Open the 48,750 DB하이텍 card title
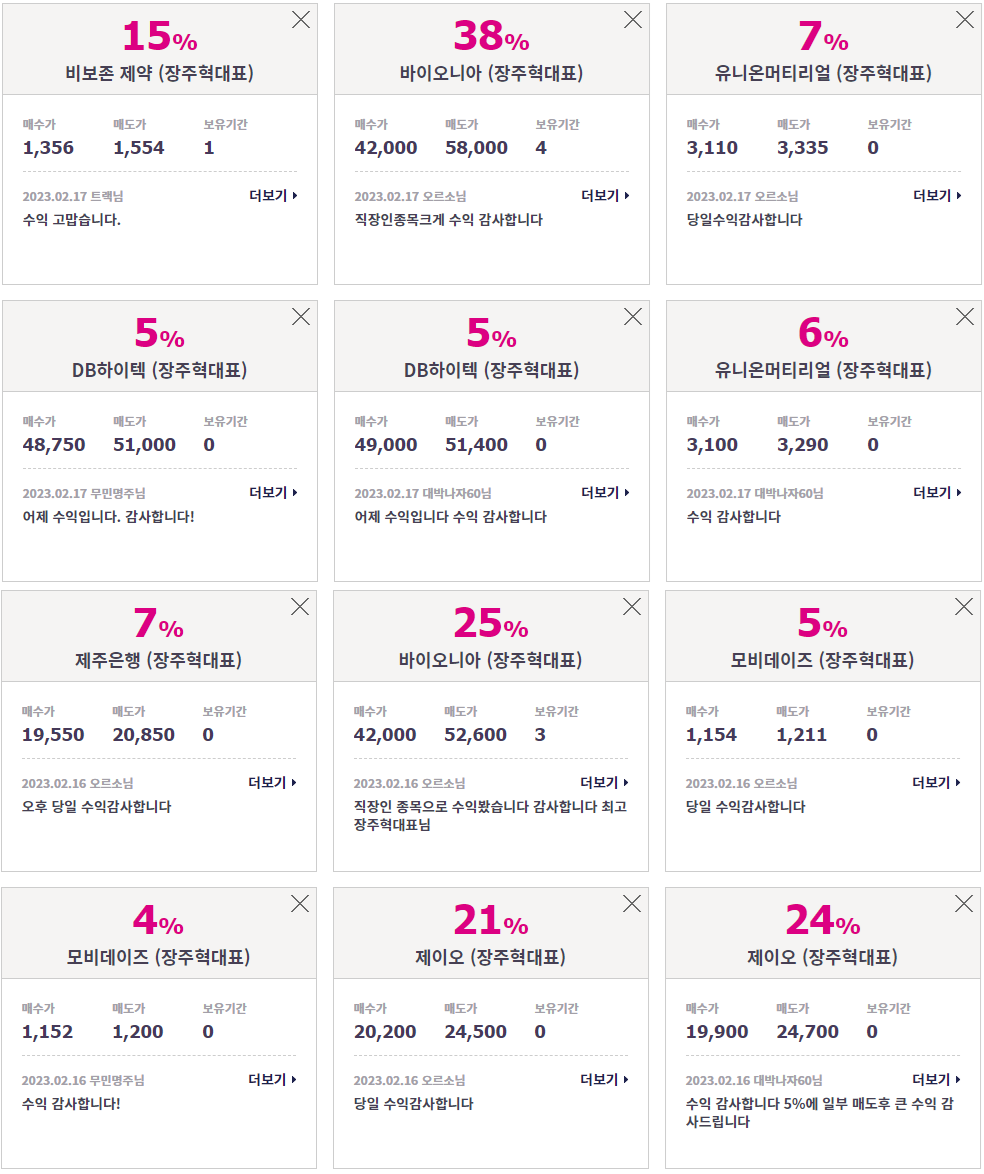Viewport: 984px width, 1174px height. [x=160, y=371]
